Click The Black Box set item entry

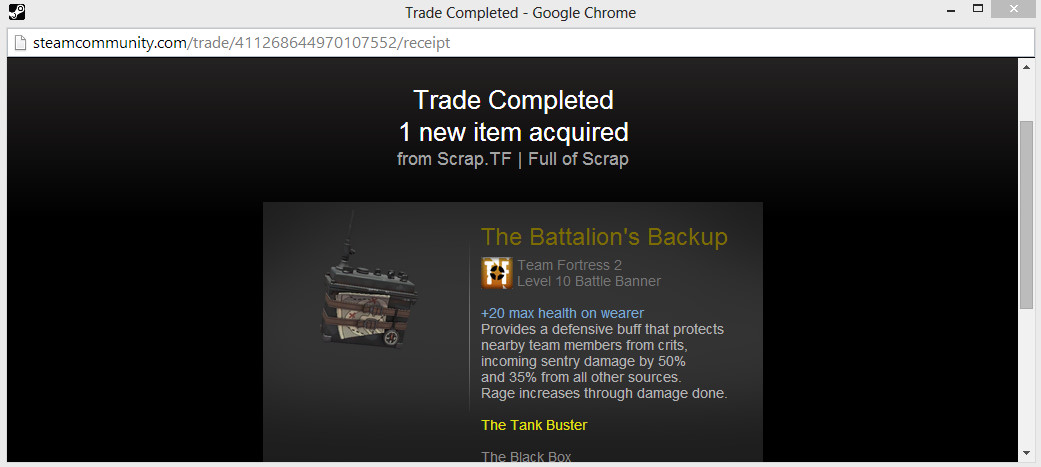click(526, 457)
